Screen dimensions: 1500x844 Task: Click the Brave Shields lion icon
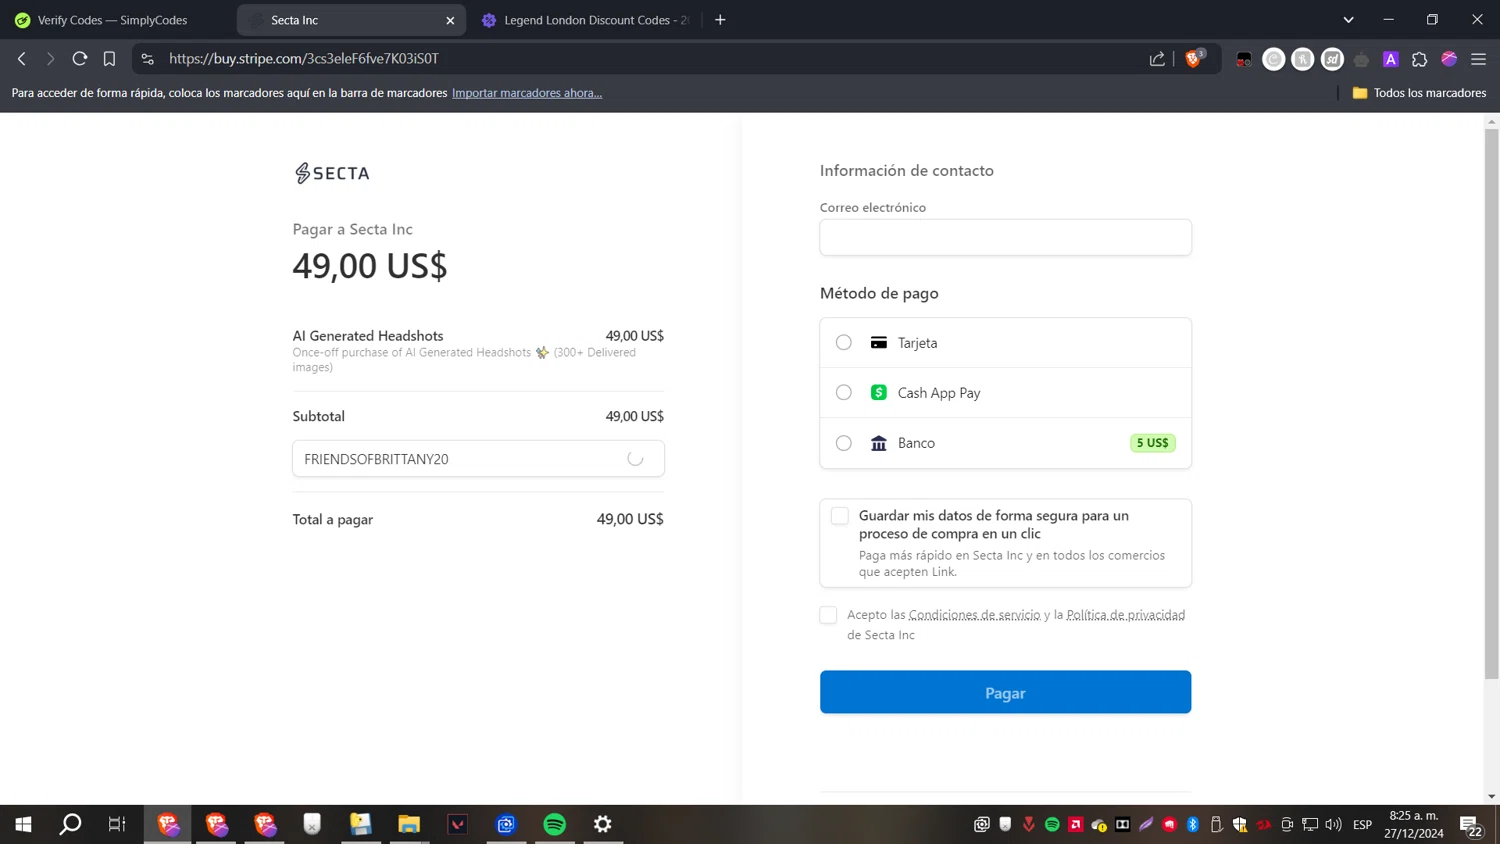click(x=1193, y=59)
